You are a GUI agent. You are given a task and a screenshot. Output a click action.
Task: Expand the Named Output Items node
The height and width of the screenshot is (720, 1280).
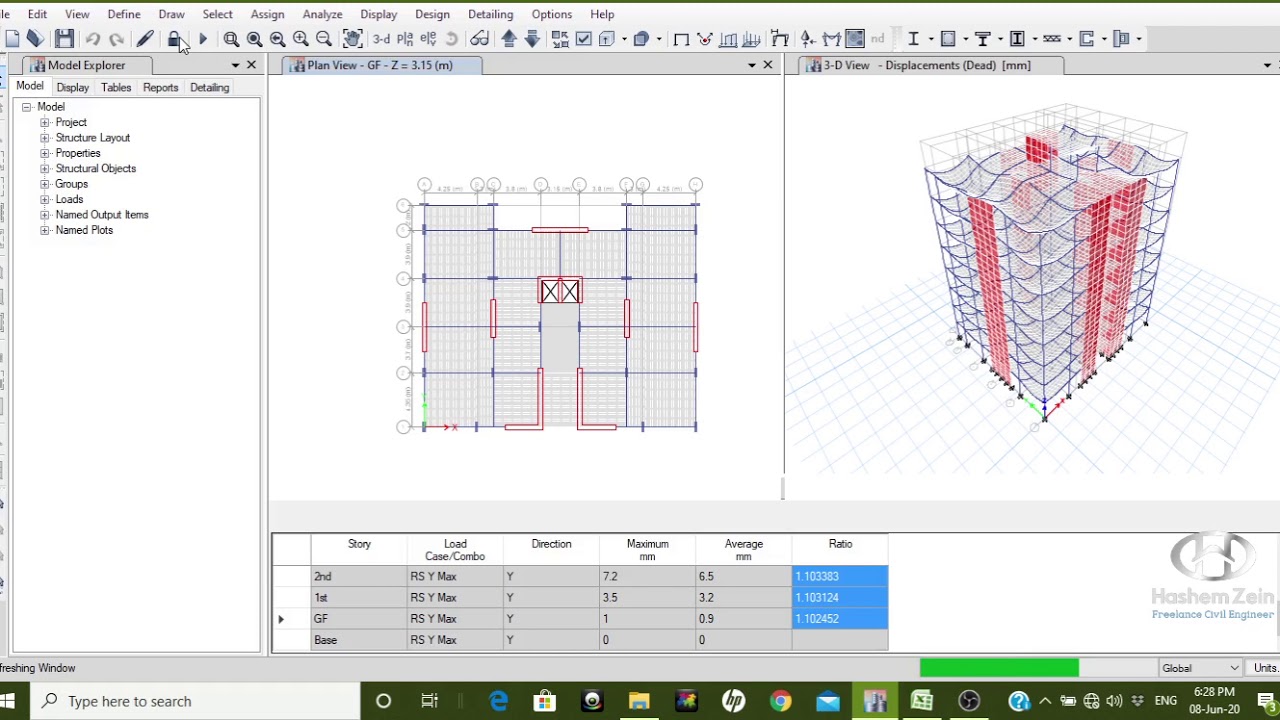click(x=45, y=215)
